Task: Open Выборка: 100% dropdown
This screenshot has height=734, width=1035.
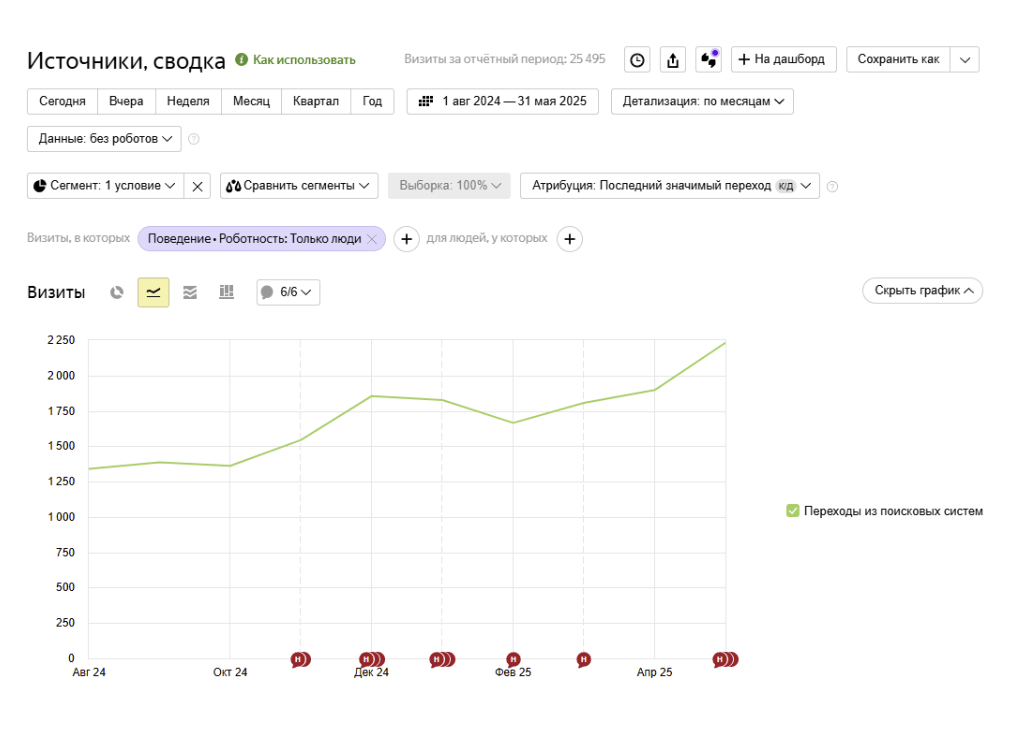Action: pyautogui.click(x=450, y=186)
